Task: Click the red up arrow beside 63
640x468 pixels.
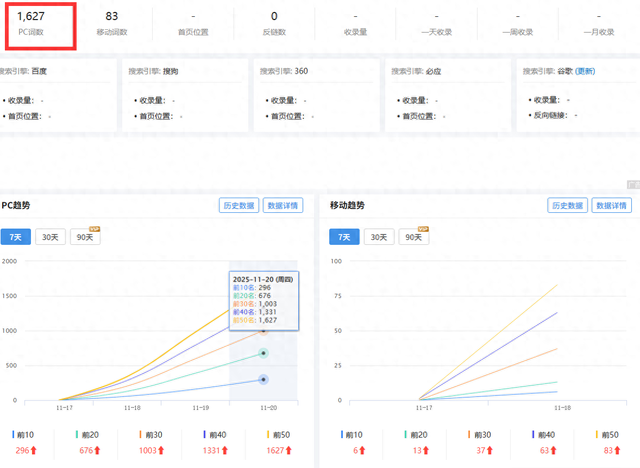Action: click(553, 450)
